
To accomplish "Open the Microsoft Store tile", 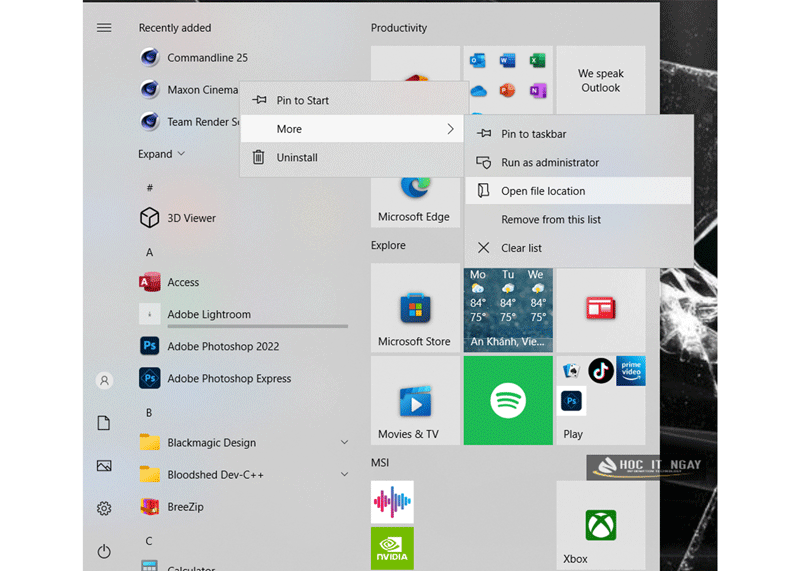I will [x=415, y=308].
